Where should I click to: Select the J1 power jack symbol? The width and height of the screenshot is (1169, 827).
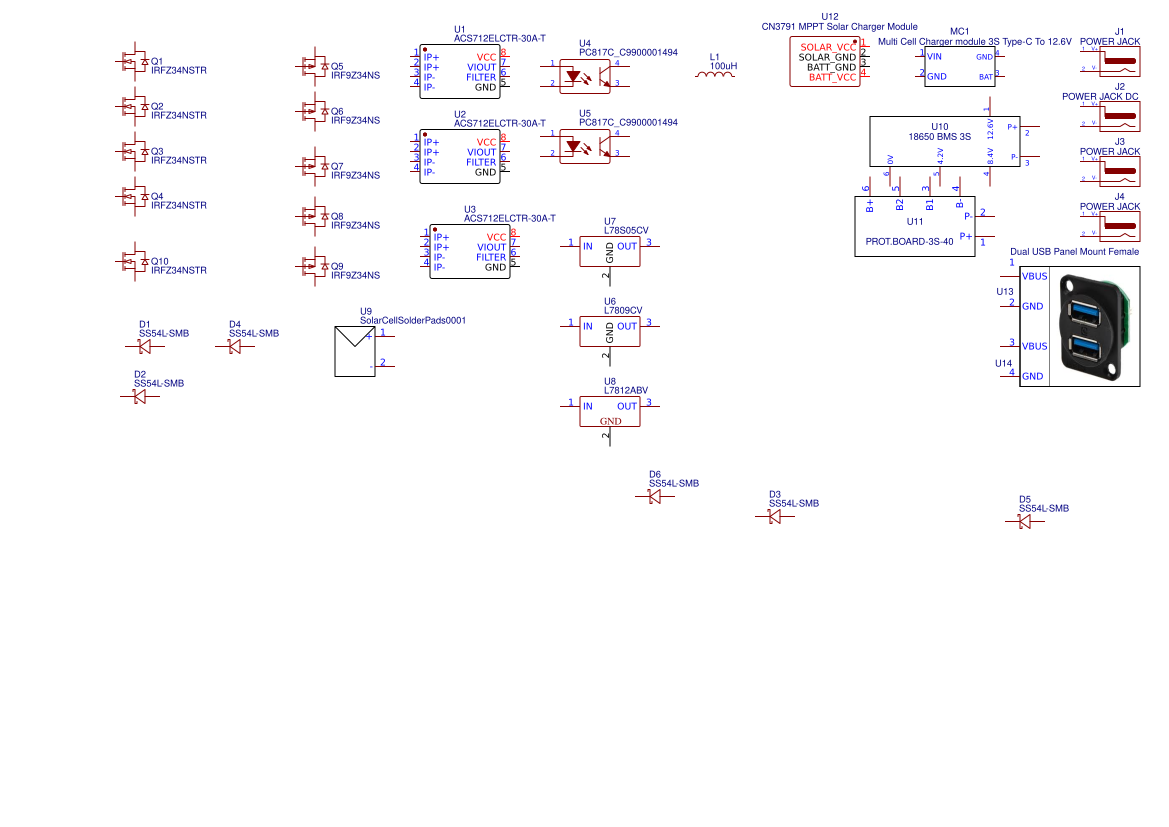[x=1111, y=61]
